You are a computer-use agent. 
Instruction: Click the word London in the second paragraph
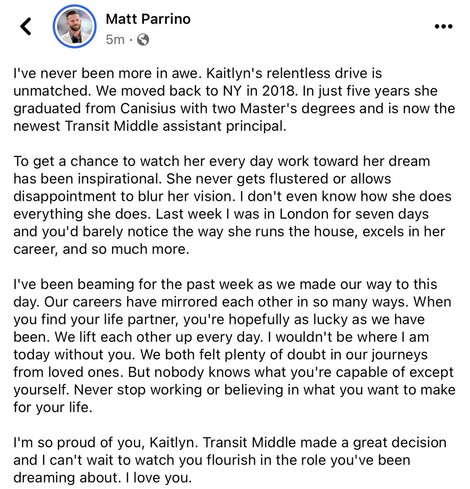click(x=304, y=214)
